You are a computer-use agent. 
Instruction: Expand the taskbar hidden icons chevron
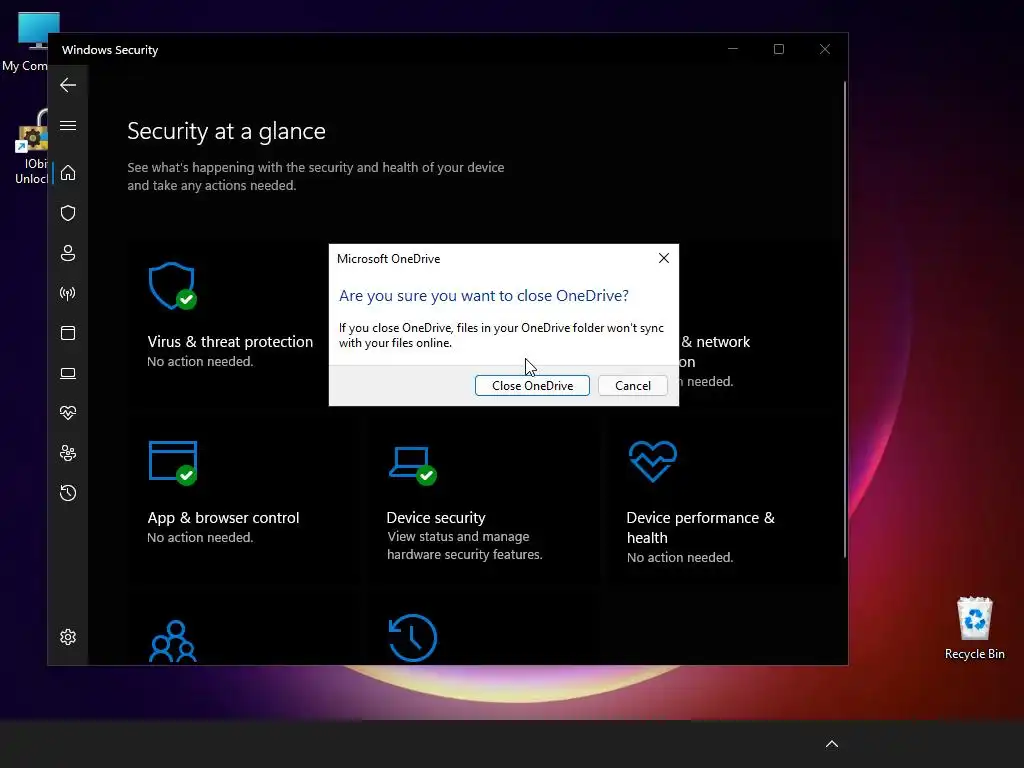coord(832,744)
